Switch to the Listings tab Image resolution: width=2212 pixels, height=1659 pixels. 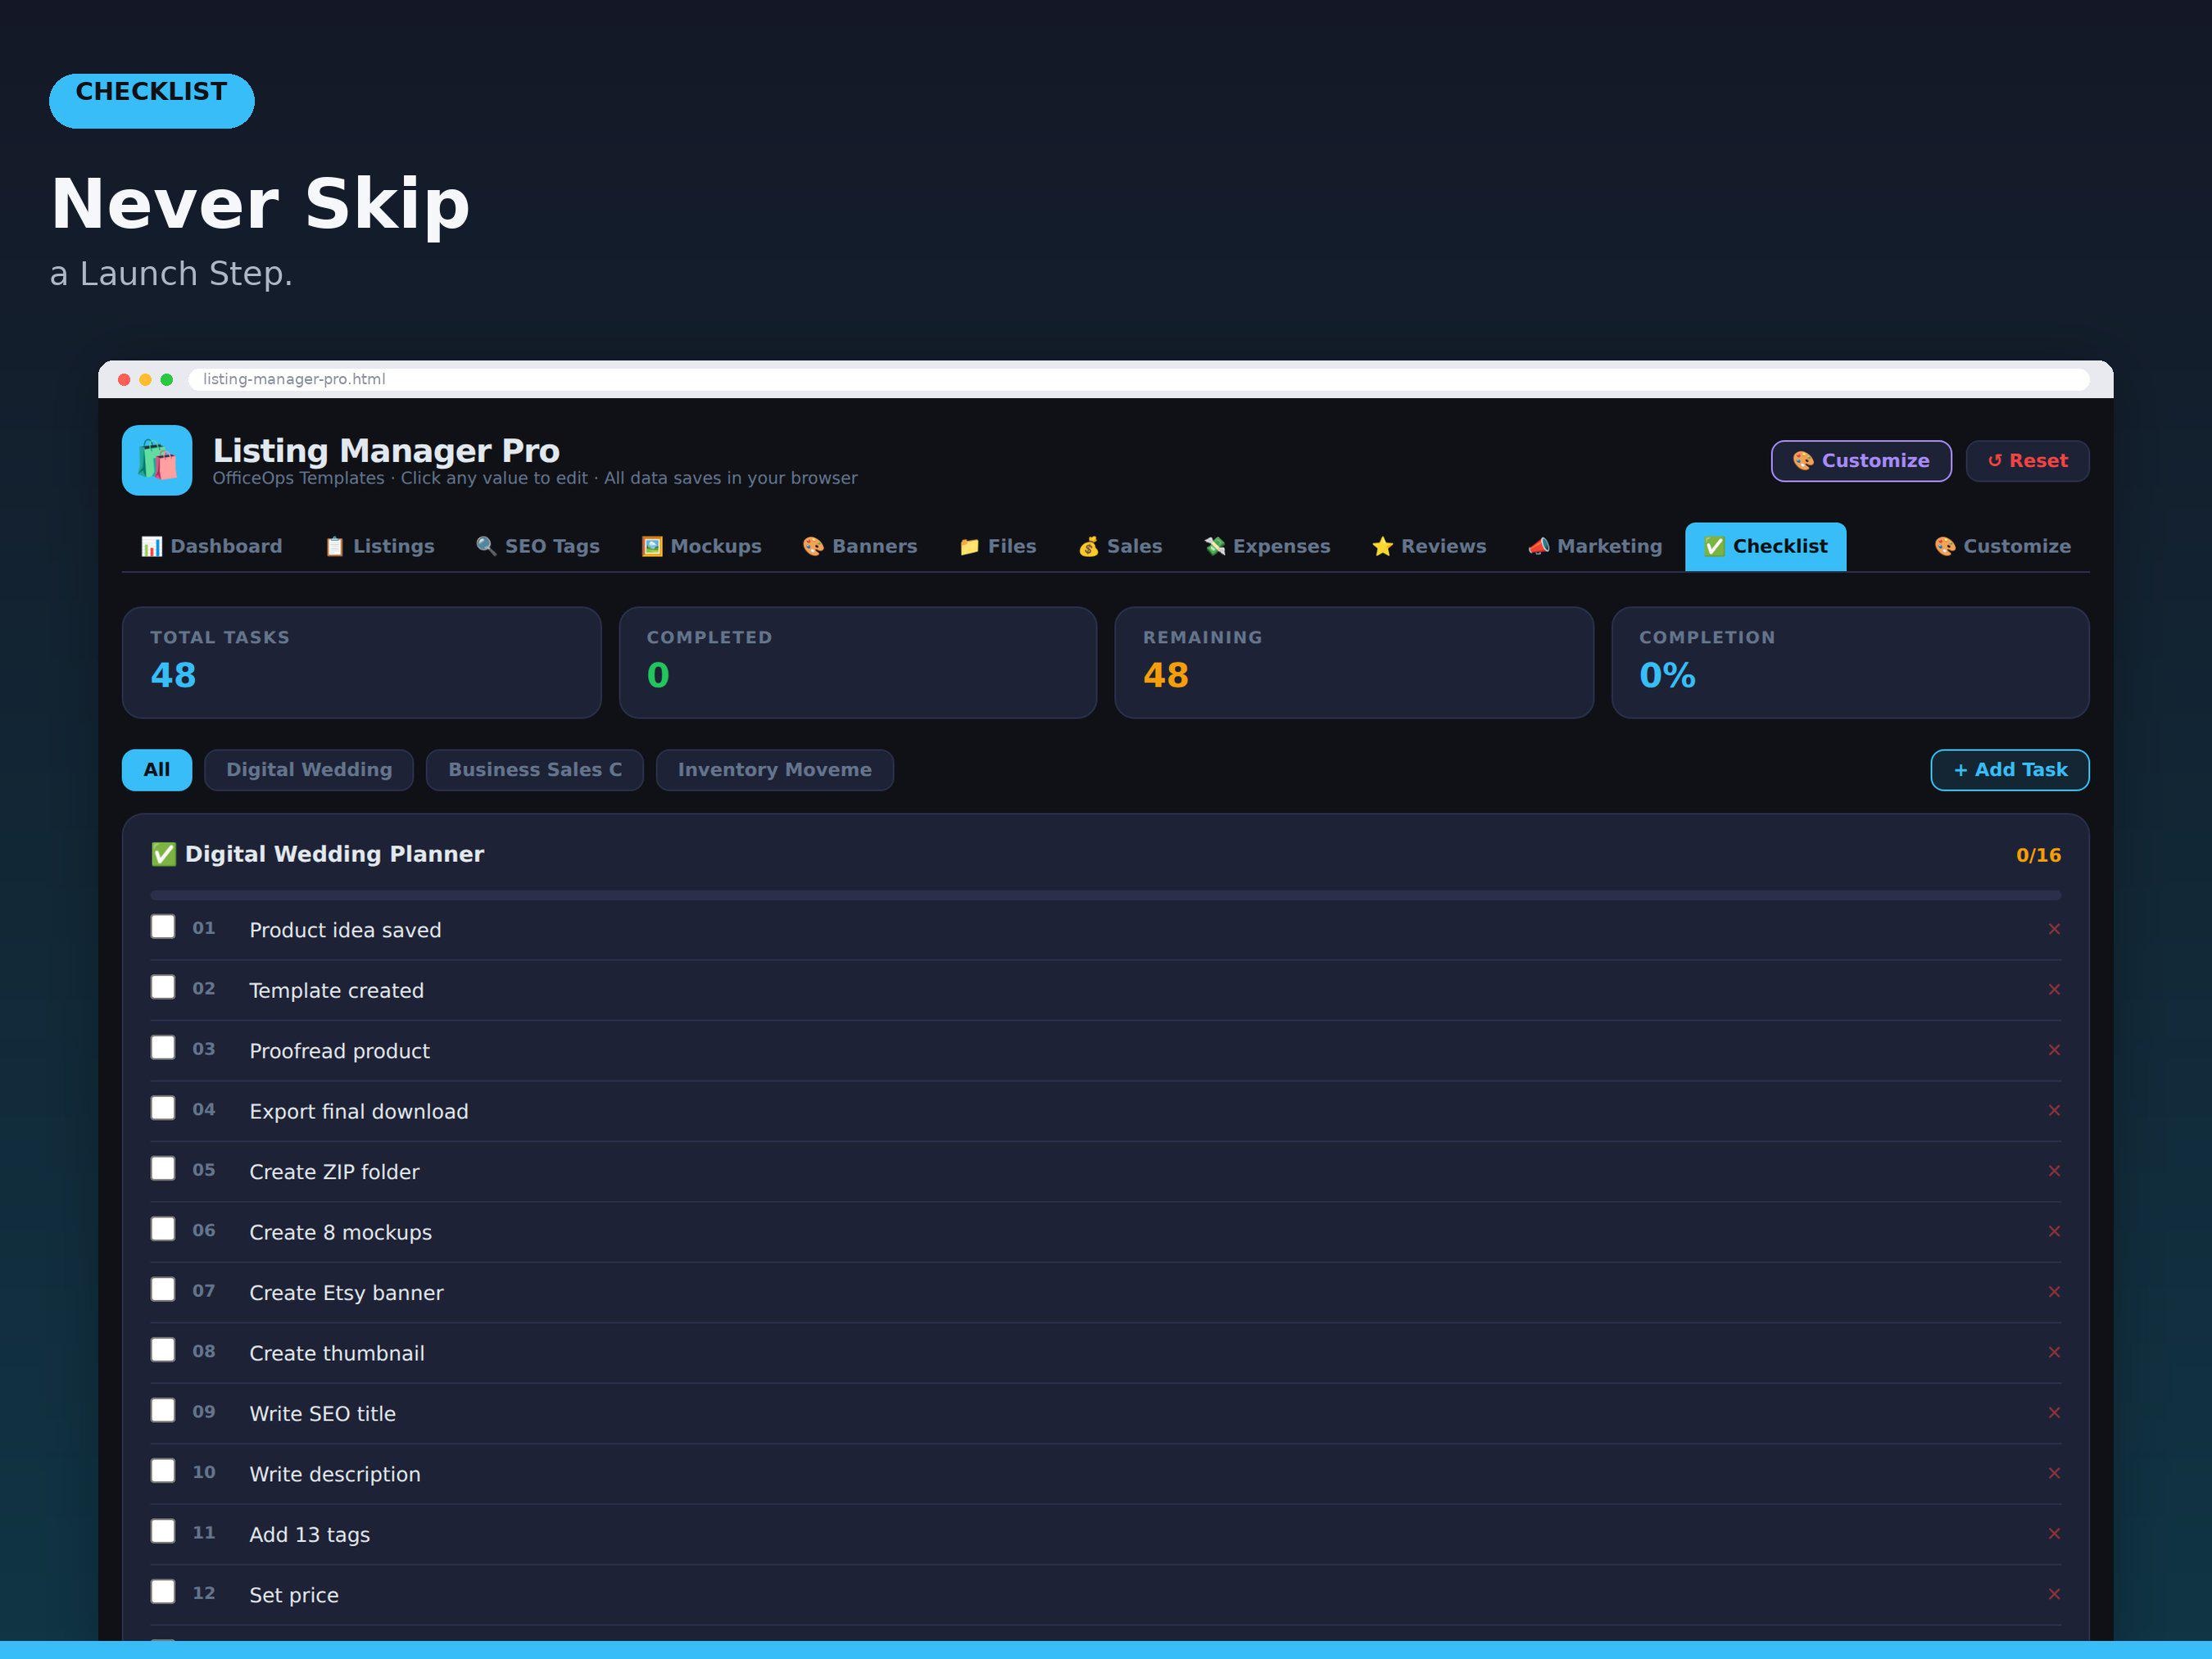pos(380,546)
